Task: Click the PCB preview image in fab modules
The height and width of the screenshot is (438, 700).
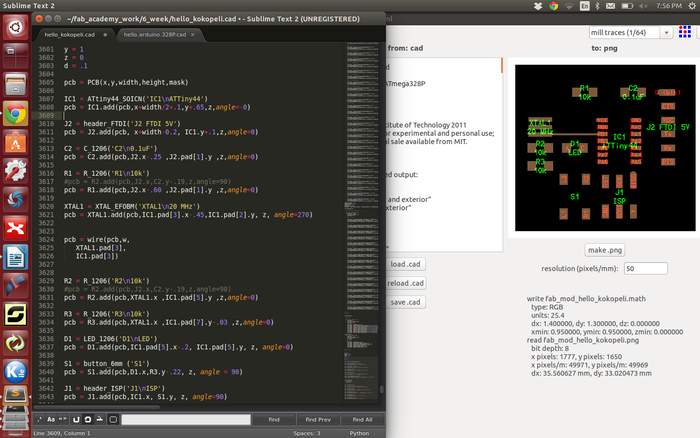Action: point(605,148)
